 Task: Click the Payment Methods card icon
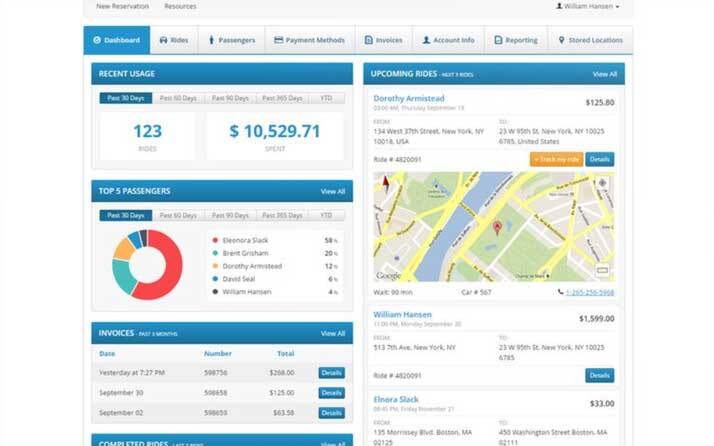click(278, 41)
